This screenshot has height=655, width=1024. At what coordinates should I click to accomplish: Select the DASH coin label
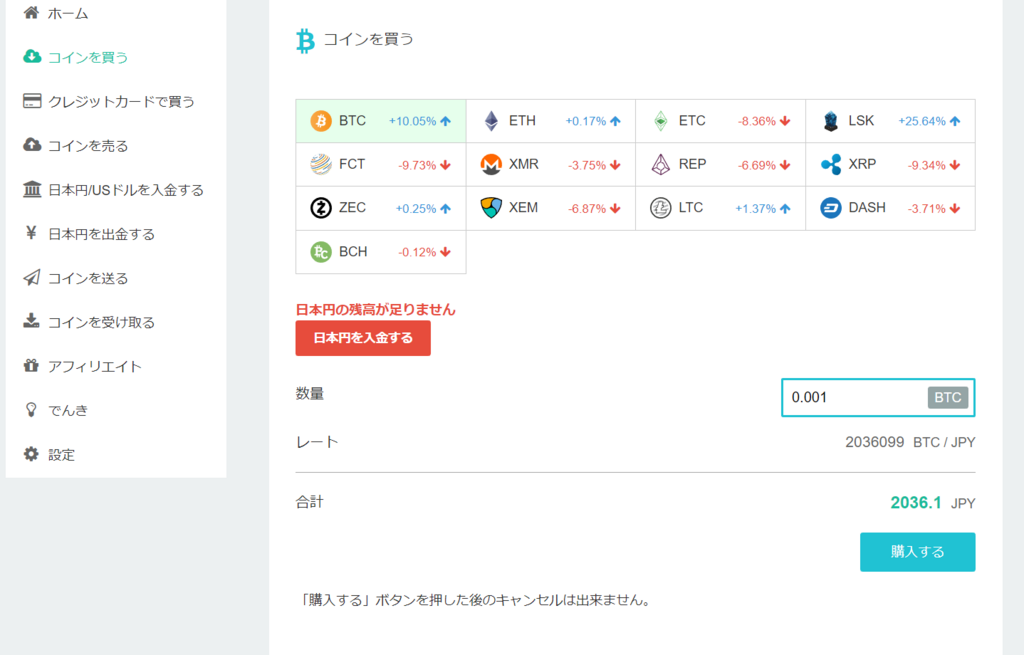pyautogui.click(x=867, y=208)
